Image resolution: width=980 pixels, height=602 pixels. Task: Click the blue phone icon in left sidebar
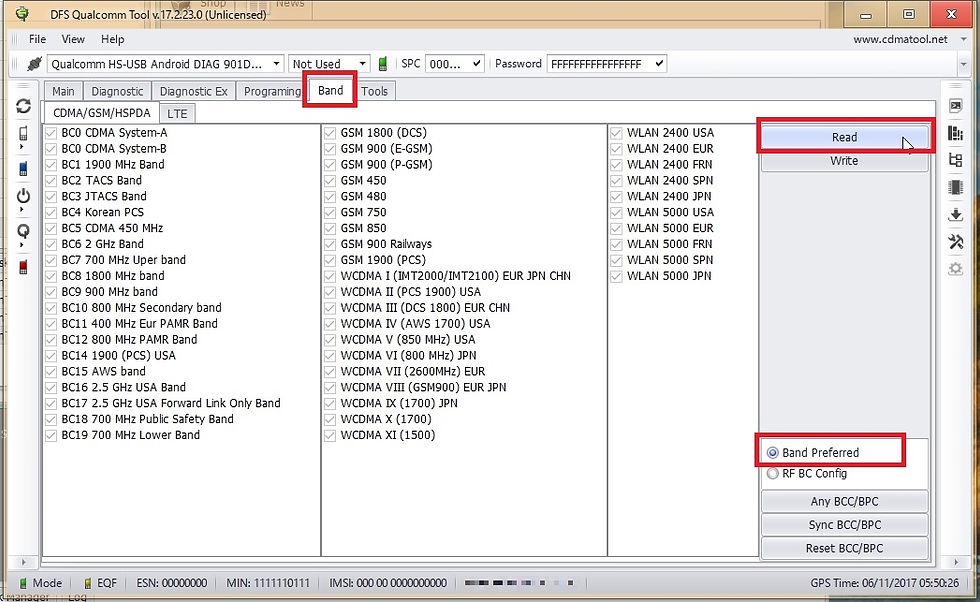(23, 169)
